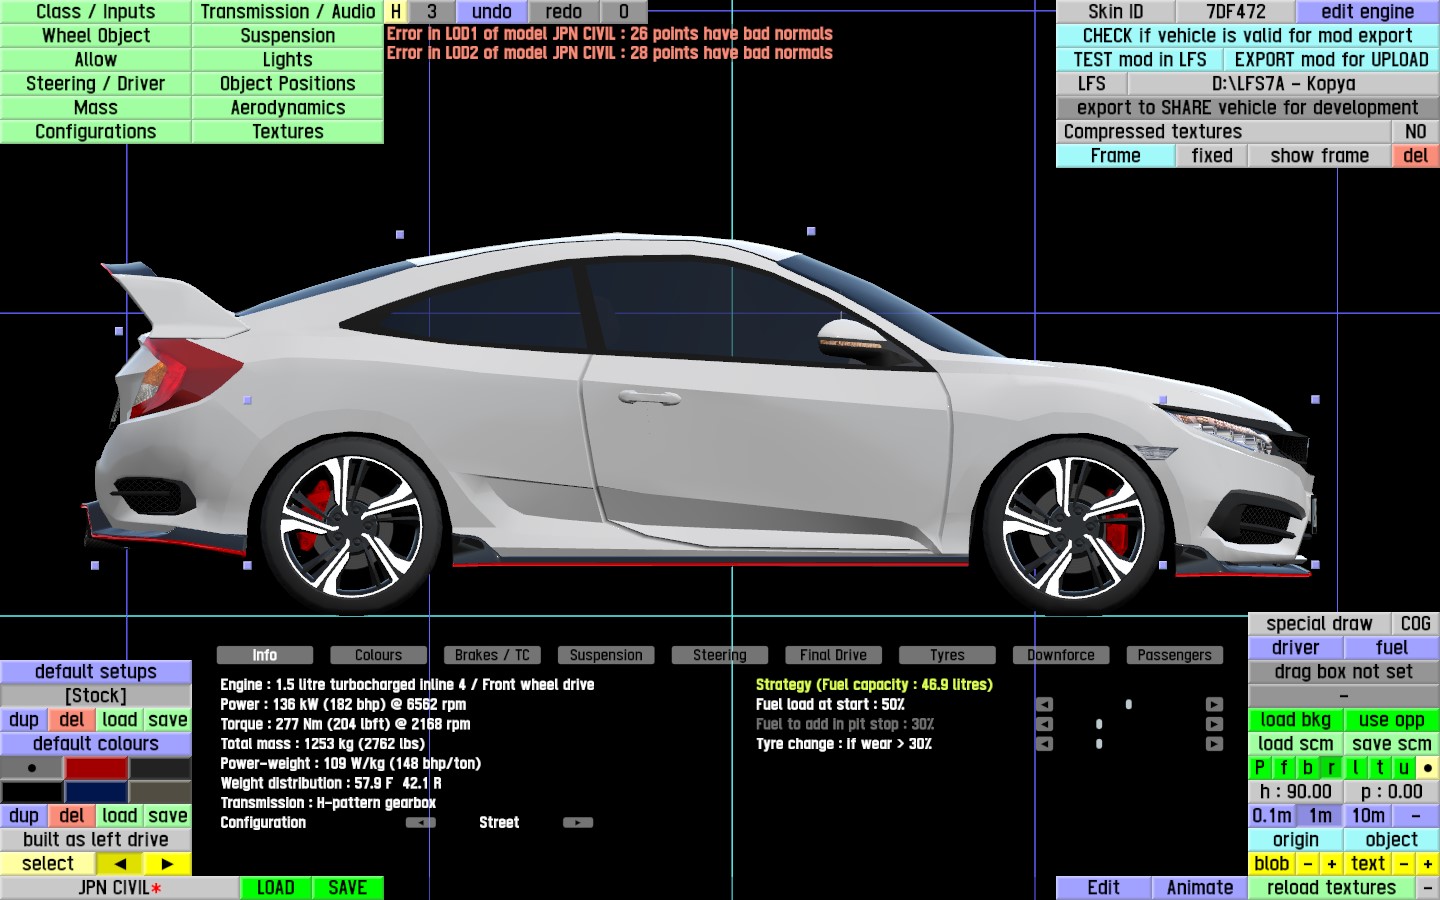Screen dimensions: 1440x900
Task: Click Skin ID value 7DF472
Action: [x=1236, y=12]
